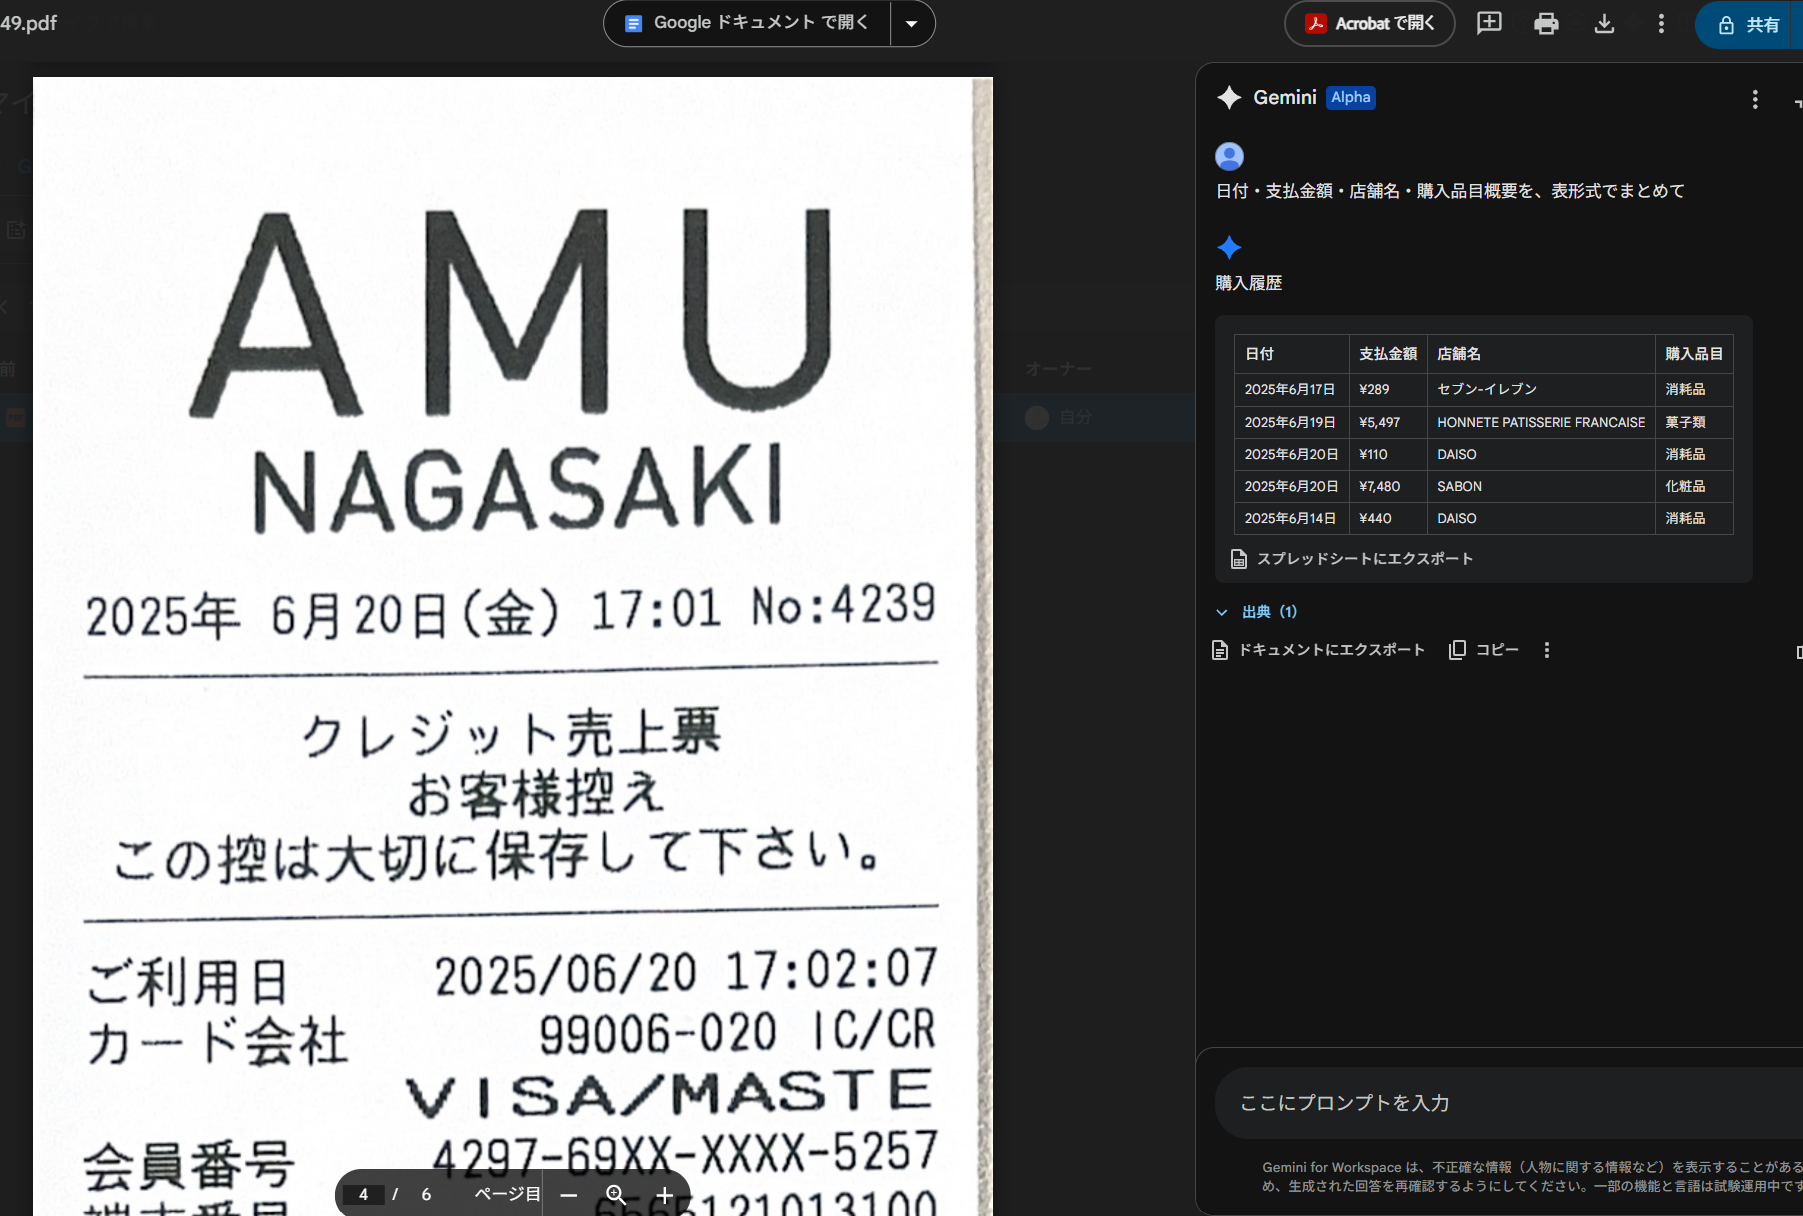Open the top bar's more actions menu
The image size is (1803, 1216).
[x=1661, y=23]
